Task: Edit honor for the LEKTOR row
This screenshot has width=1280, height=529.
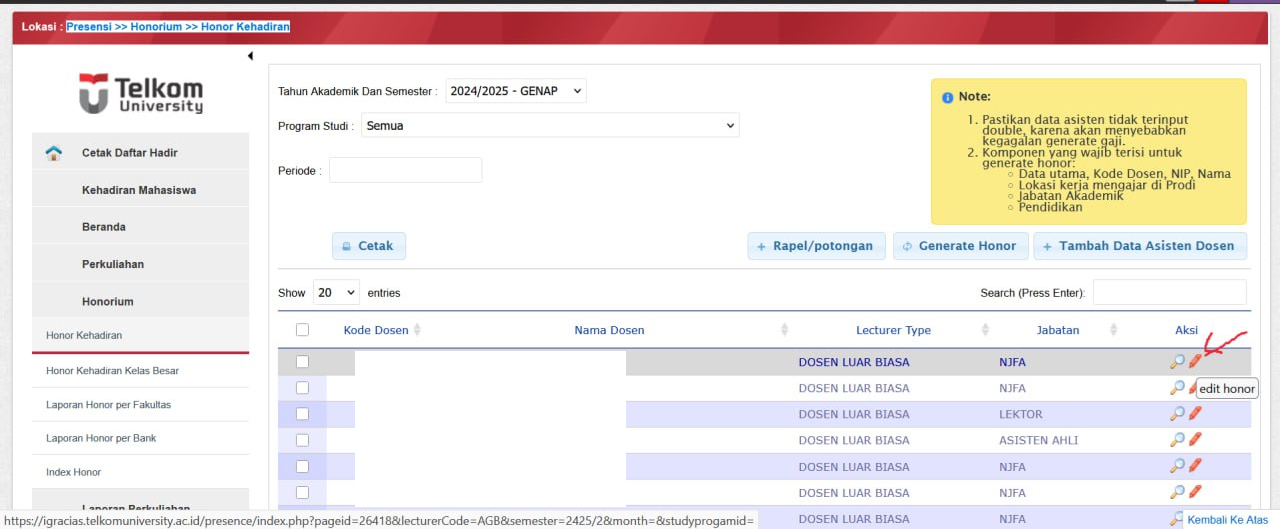Action: click(x=1195, y=414)
